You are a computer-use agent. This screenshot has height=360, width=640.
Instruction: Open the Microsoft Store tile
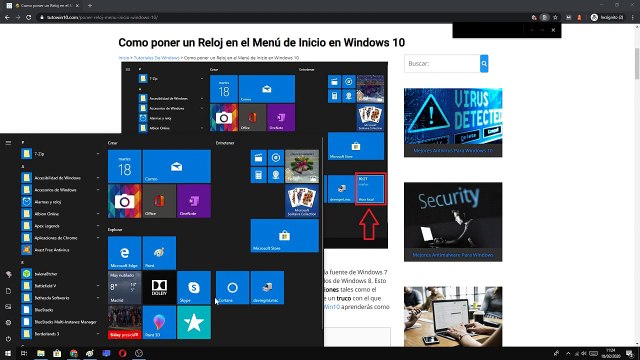click(284, 236)
